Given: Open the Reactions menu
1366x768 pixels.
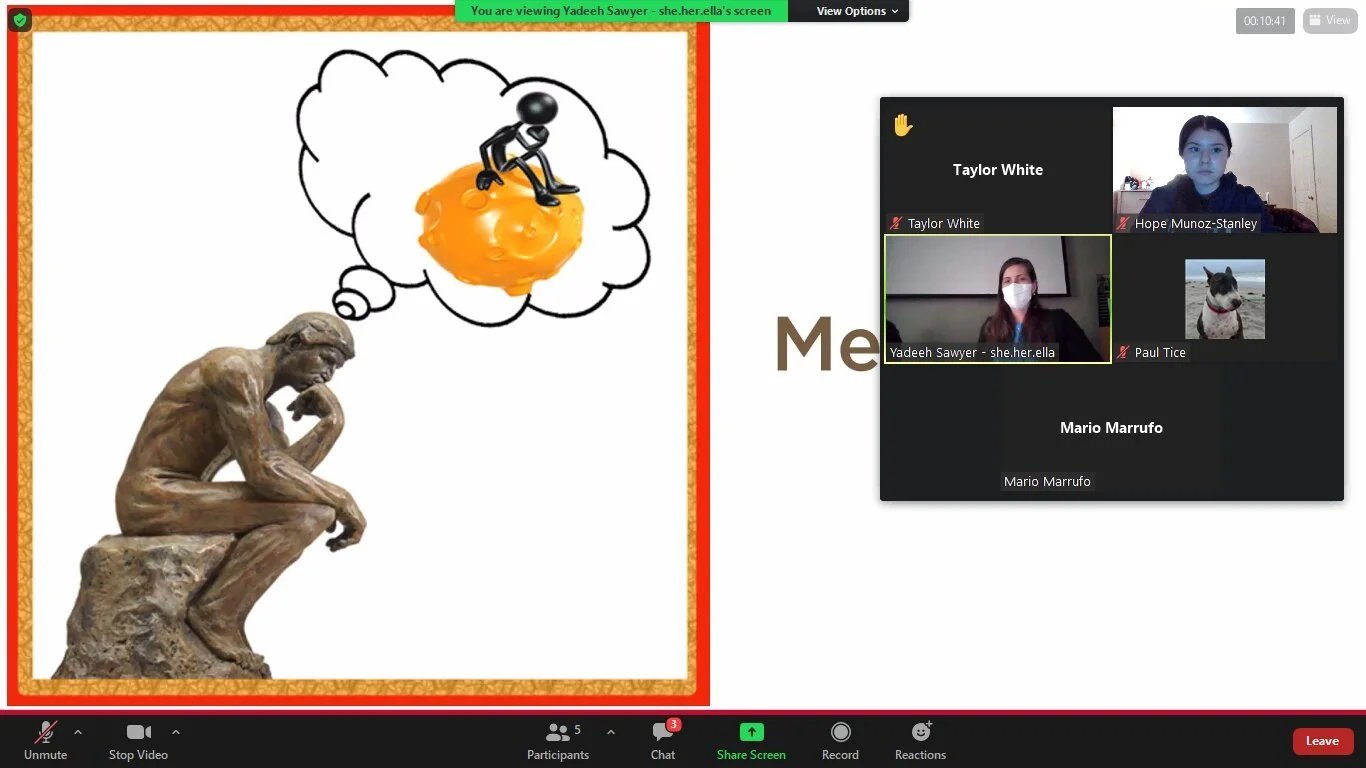Looking at the screenshot, I should [920, 741].
